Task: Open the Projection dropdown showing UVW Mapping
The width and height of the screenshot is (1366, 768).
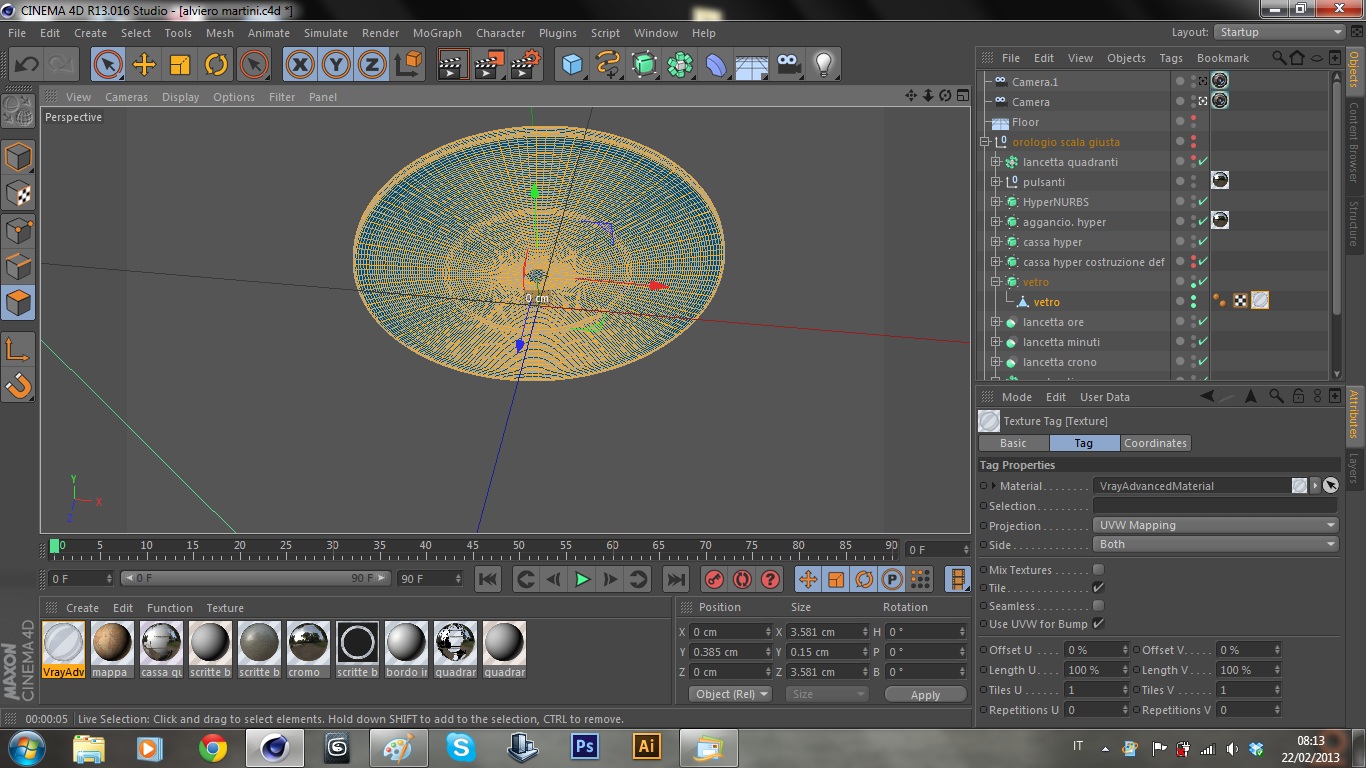Action: click(x=1215, y=525)
